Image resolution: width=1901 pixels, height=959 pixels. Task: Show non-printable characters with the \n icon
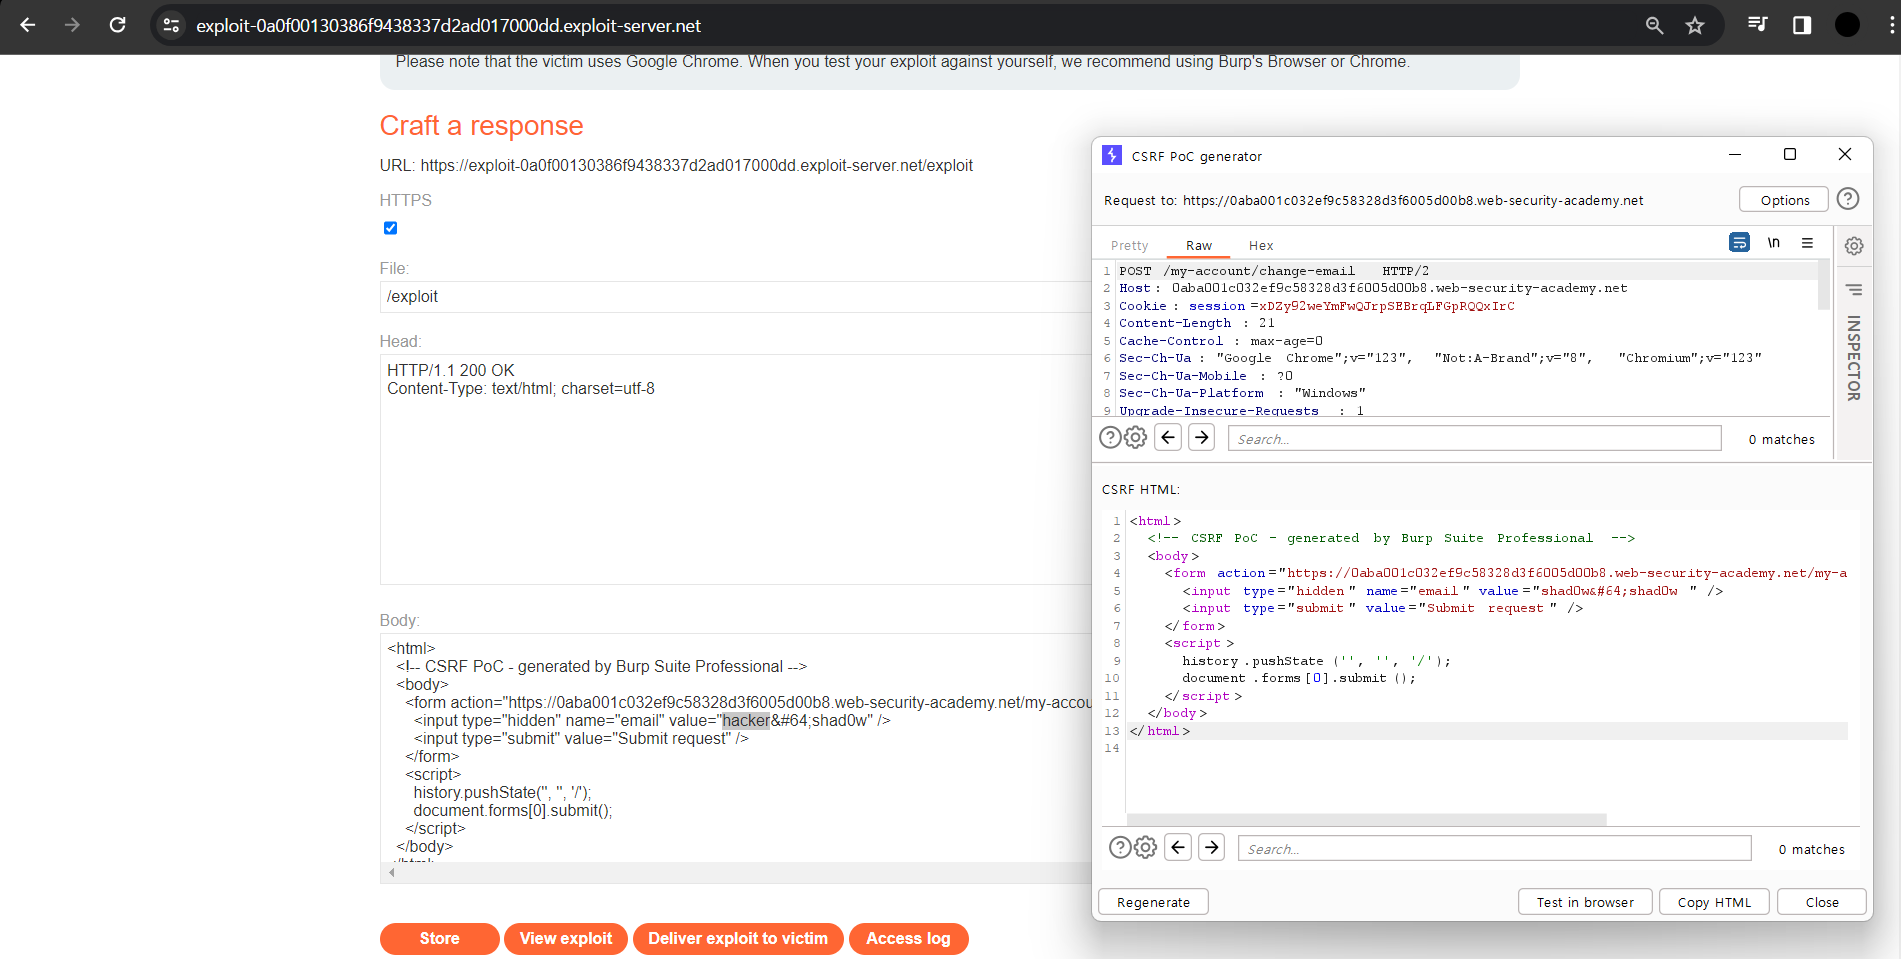coord(1773,242)
